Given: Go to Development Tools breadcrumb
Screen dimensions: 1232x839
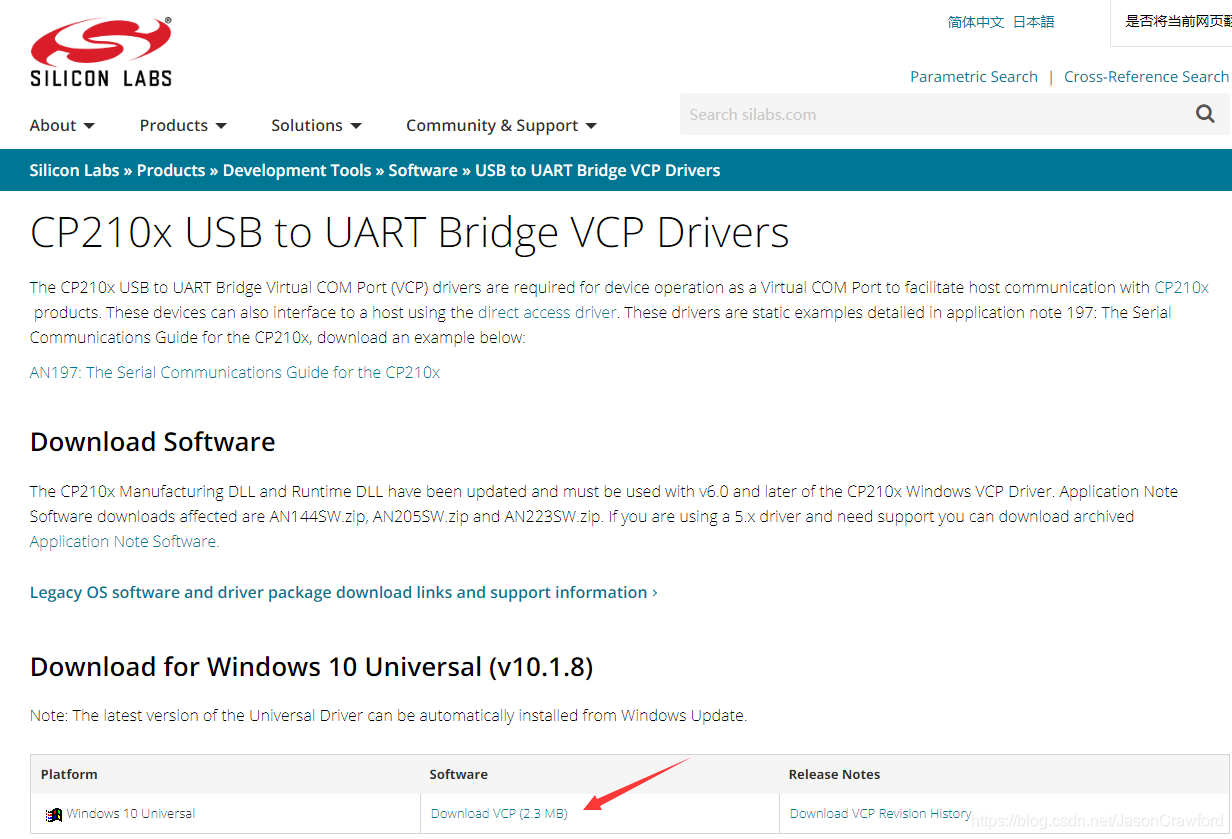Looking at the screenshot, I should [297, 170].
